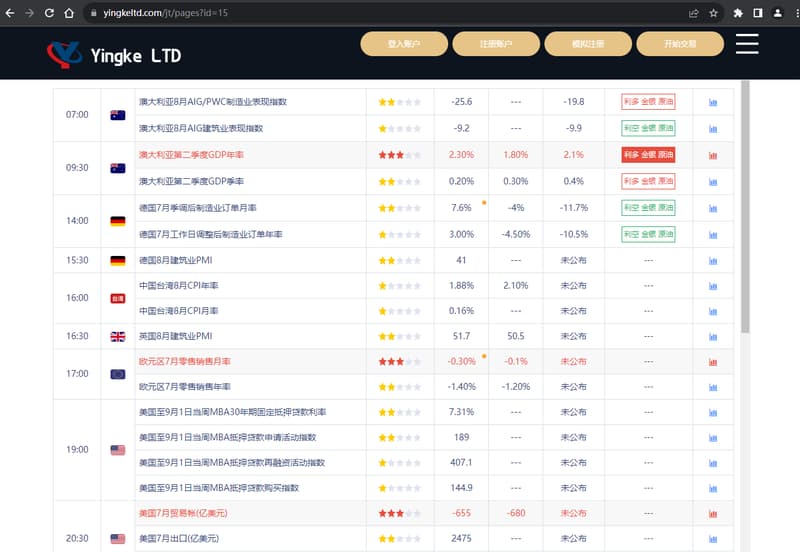Click Germany flag in 15:30 row

[118, 261]
